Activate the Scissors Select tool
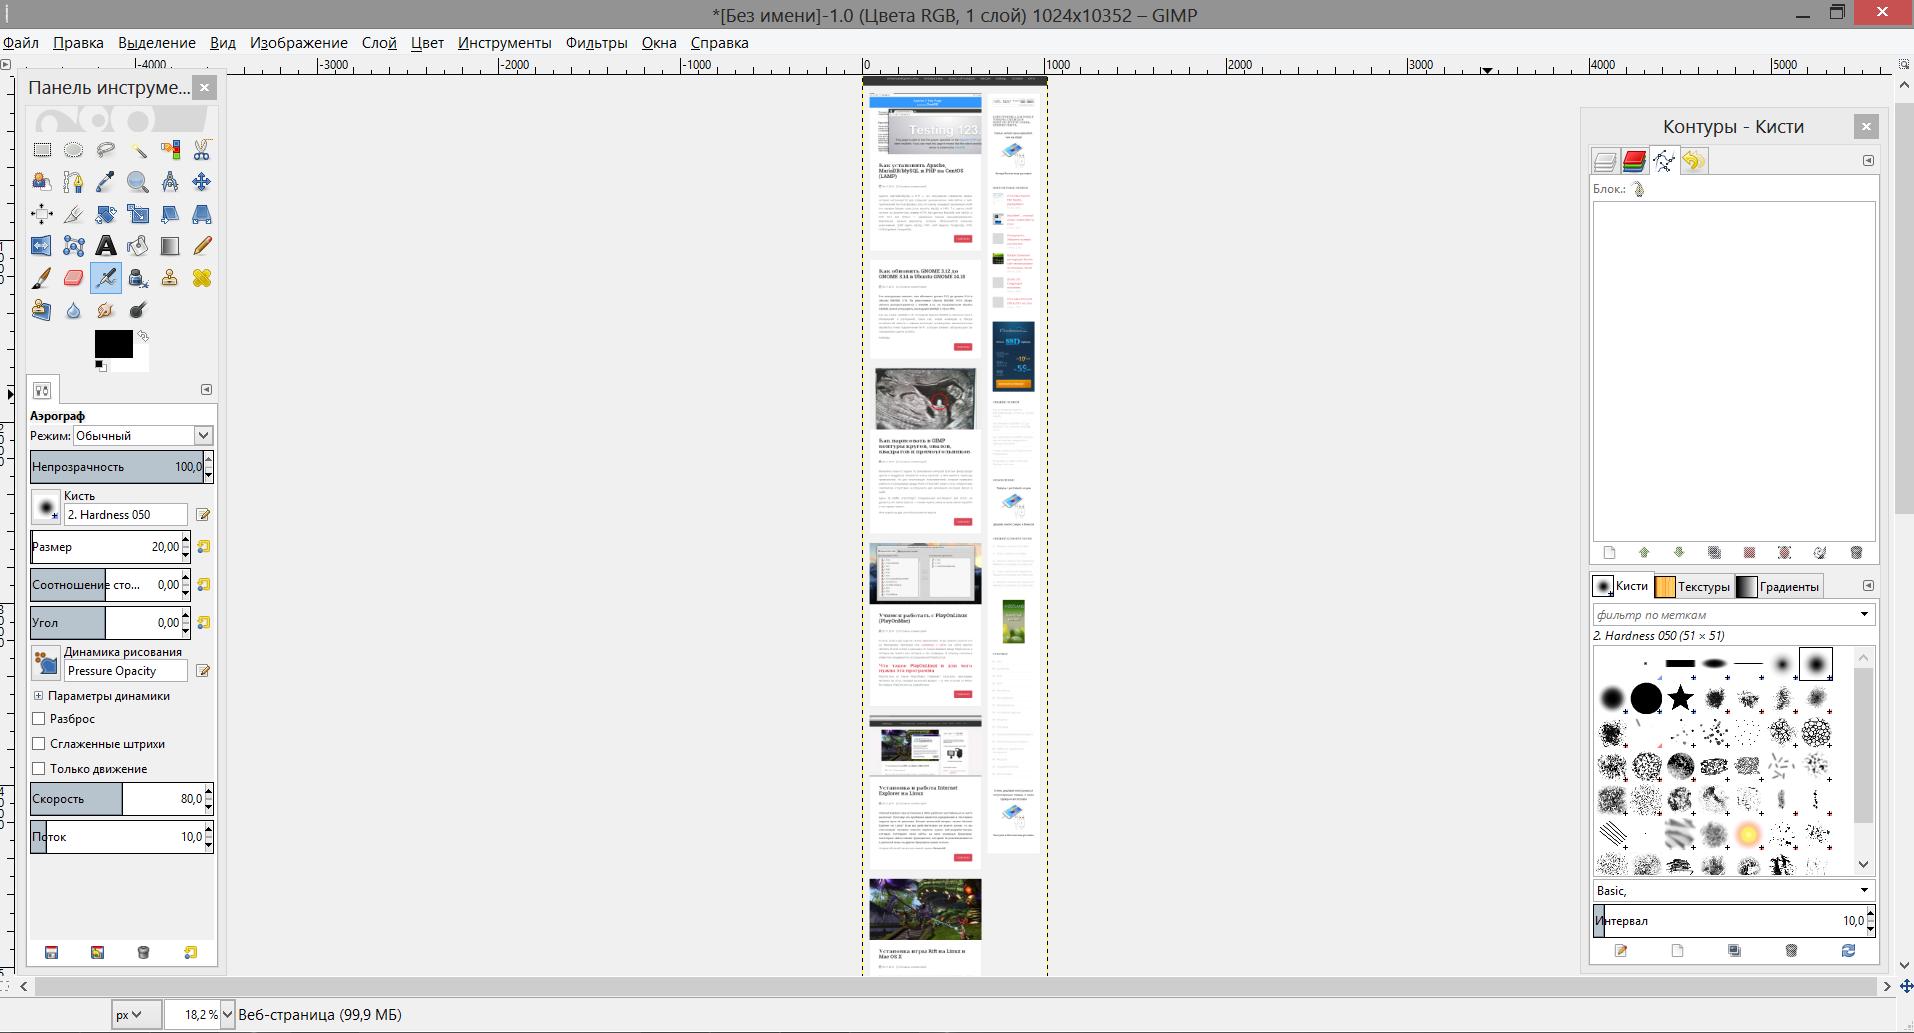This screenshot has width=1914, height=1033. pyautogui.click(x=202, y=150)
